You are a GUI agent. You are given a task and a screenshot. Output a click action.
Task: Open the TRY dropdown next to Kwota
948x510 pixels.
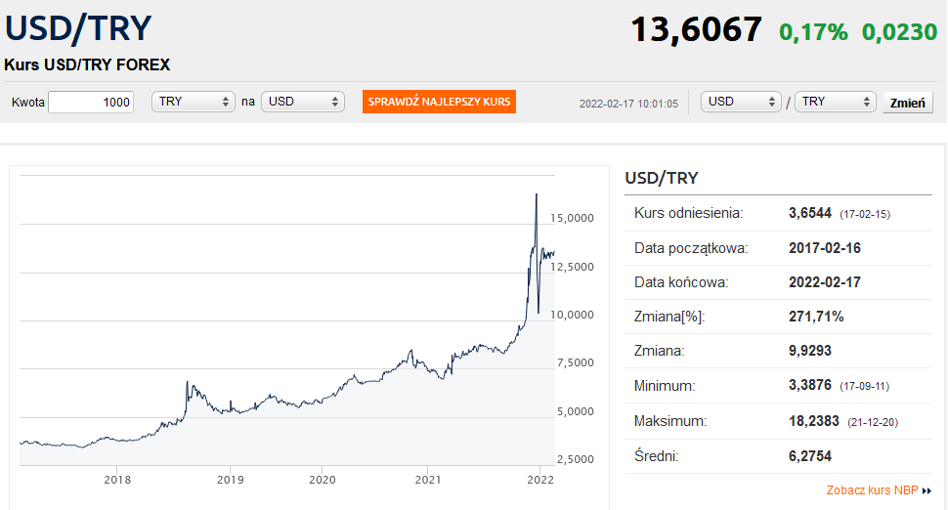pyautogui.click(x=194, y=102)
